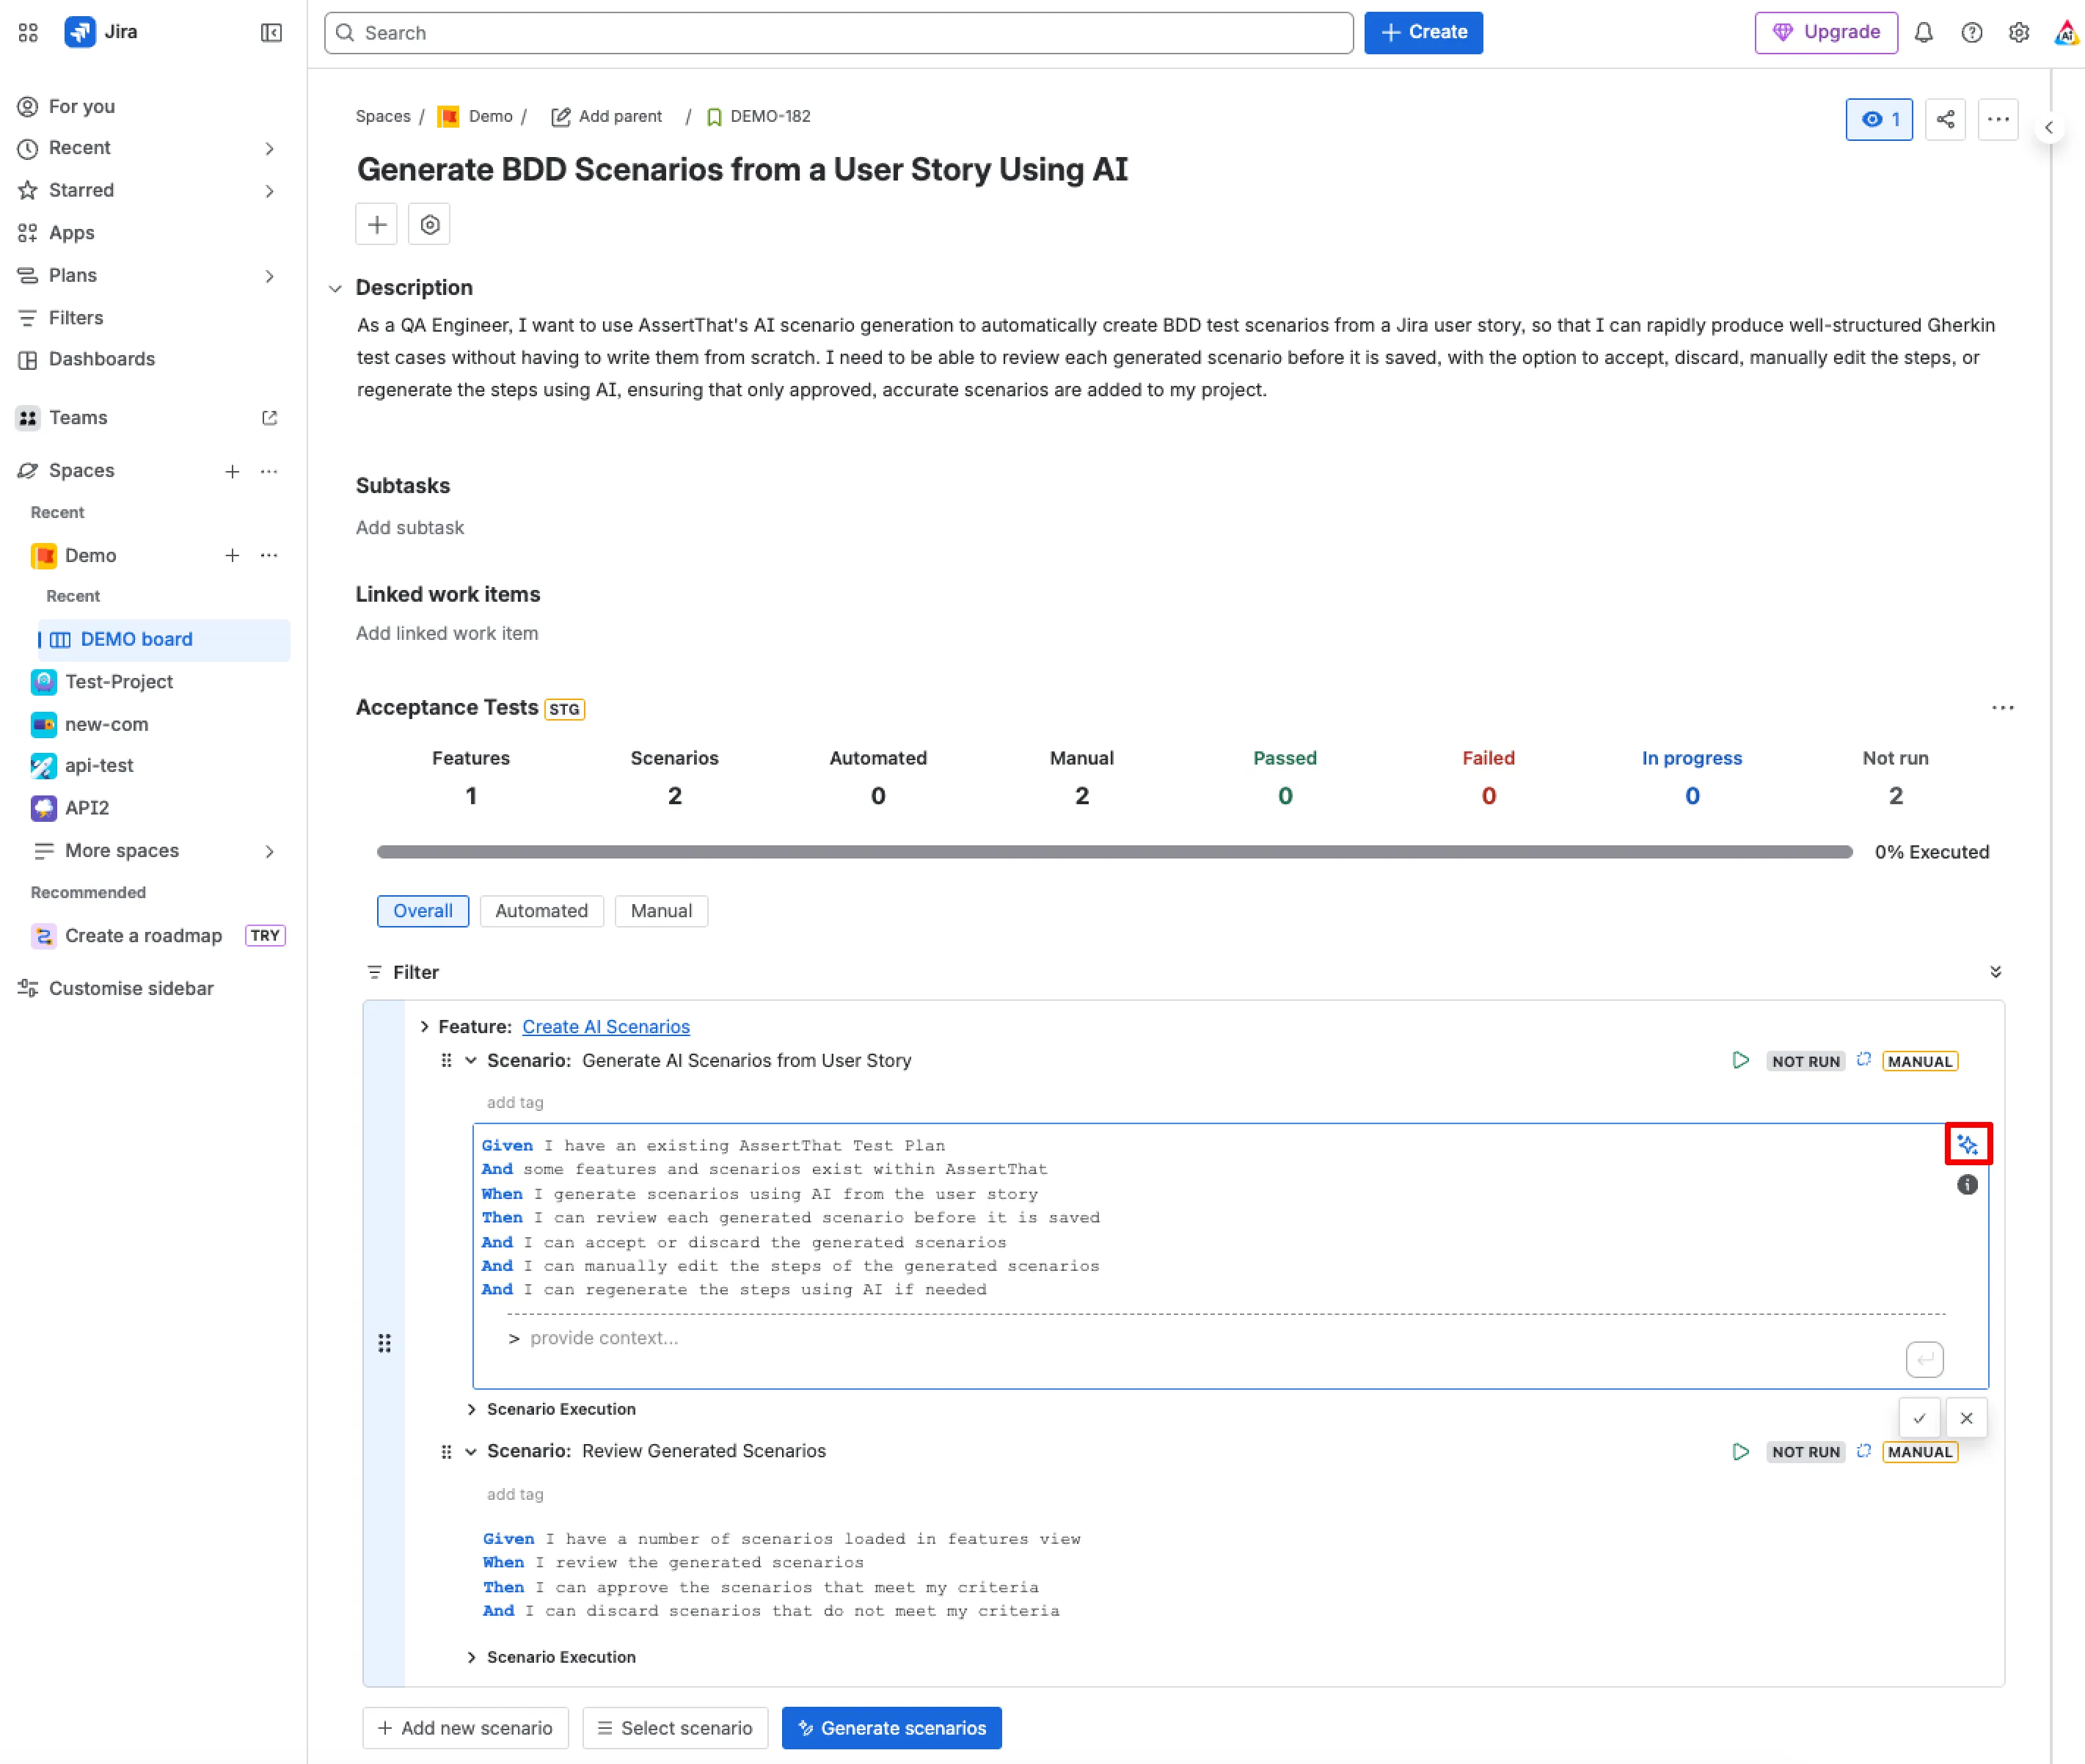Open the work item more actions menu
This screenshot has height=1764, width=2085.
point(1998,120)
